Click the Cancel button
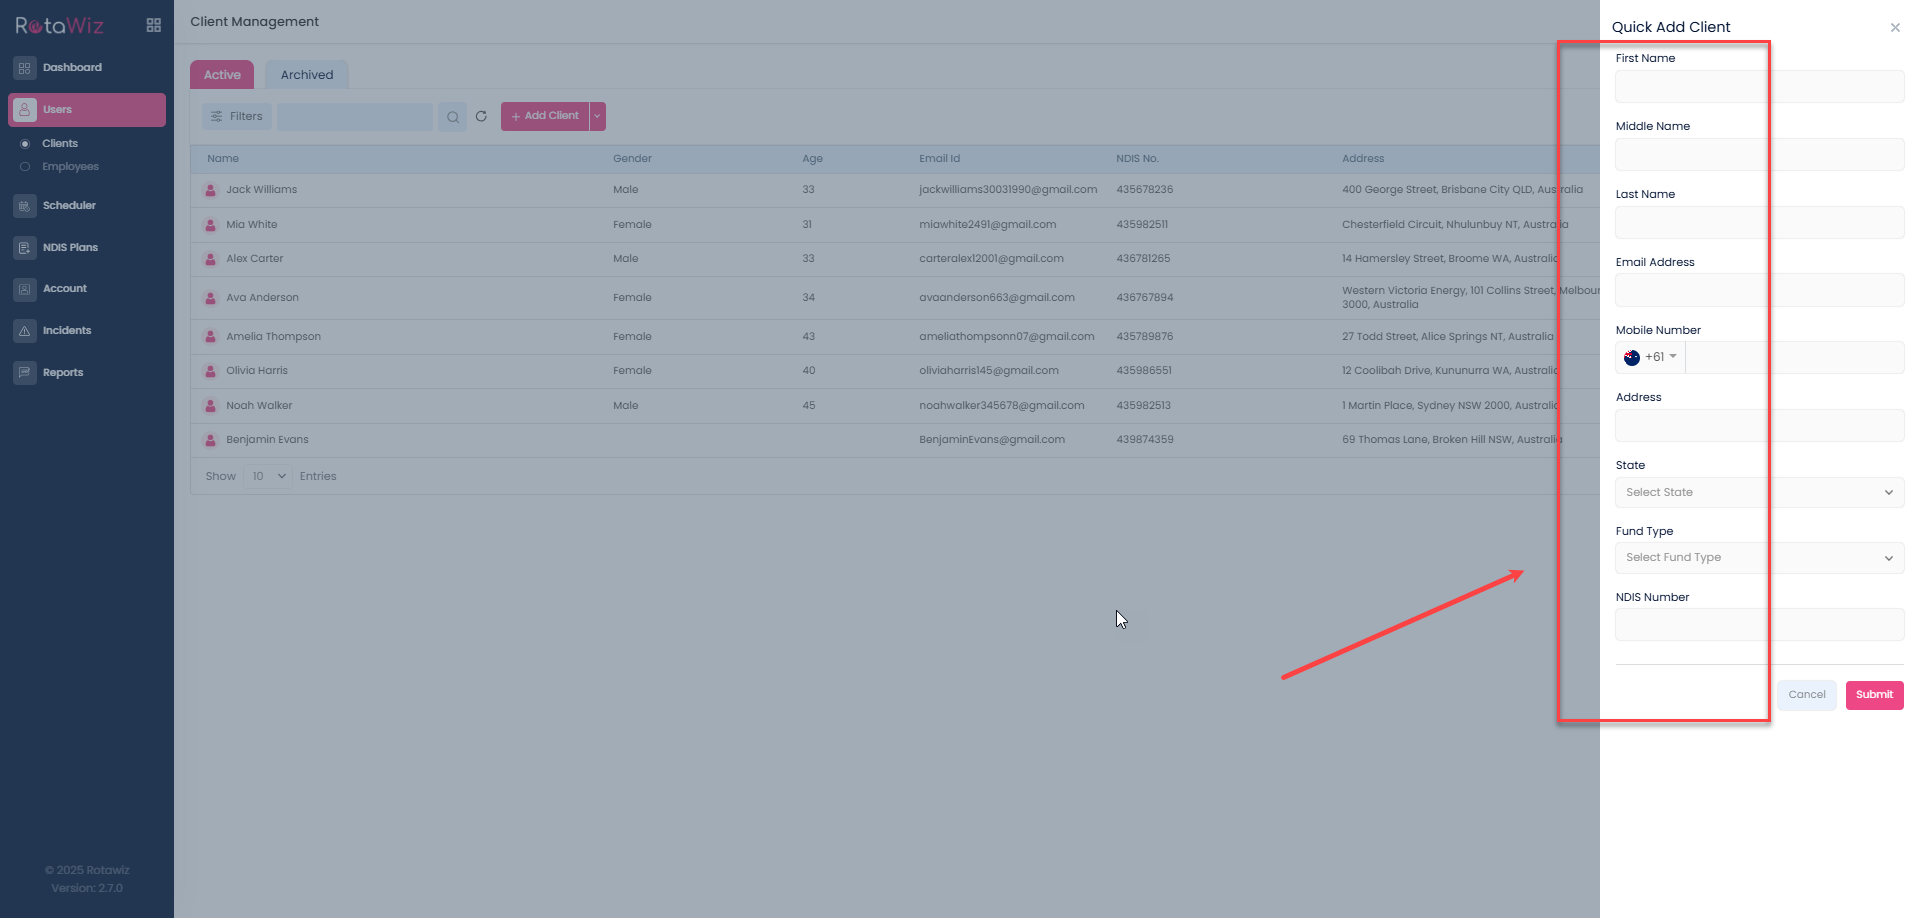The height and width of the screenshot is (918, 1920). [x=1806, y=695]
